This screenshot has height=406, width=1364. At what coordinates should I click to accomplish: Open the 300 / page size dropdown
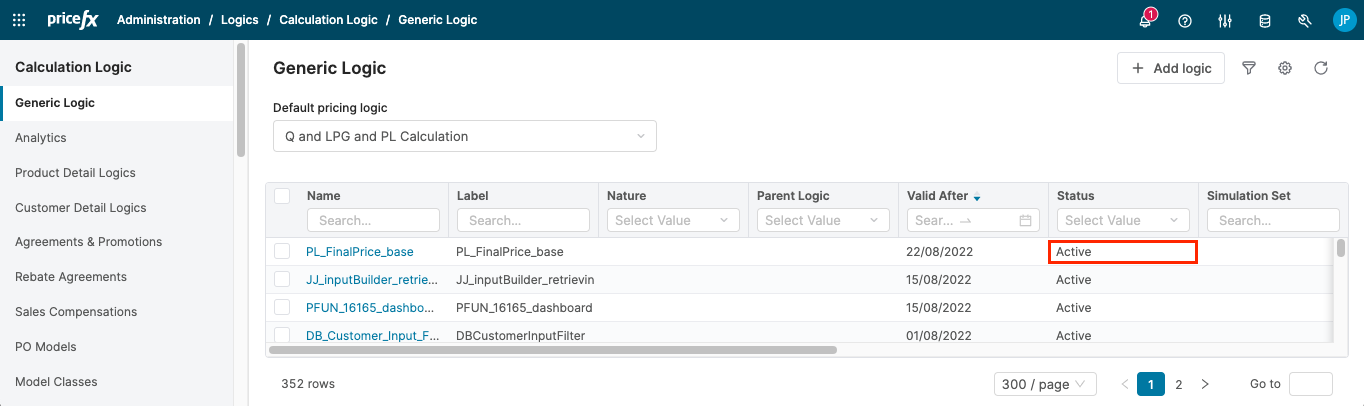pyautogui.click(x=1045, y=384)
